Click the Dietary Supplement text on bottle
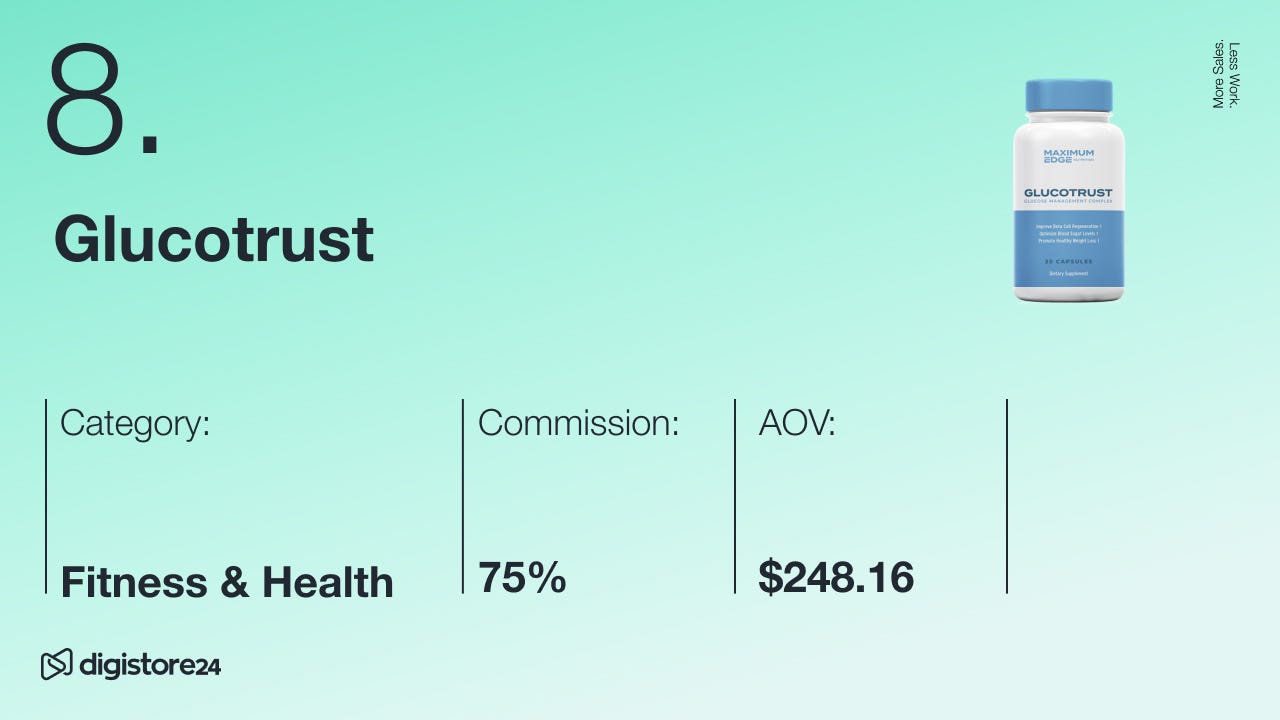The width and height of the screenshot is (1280, 720). pos(1068,273)
